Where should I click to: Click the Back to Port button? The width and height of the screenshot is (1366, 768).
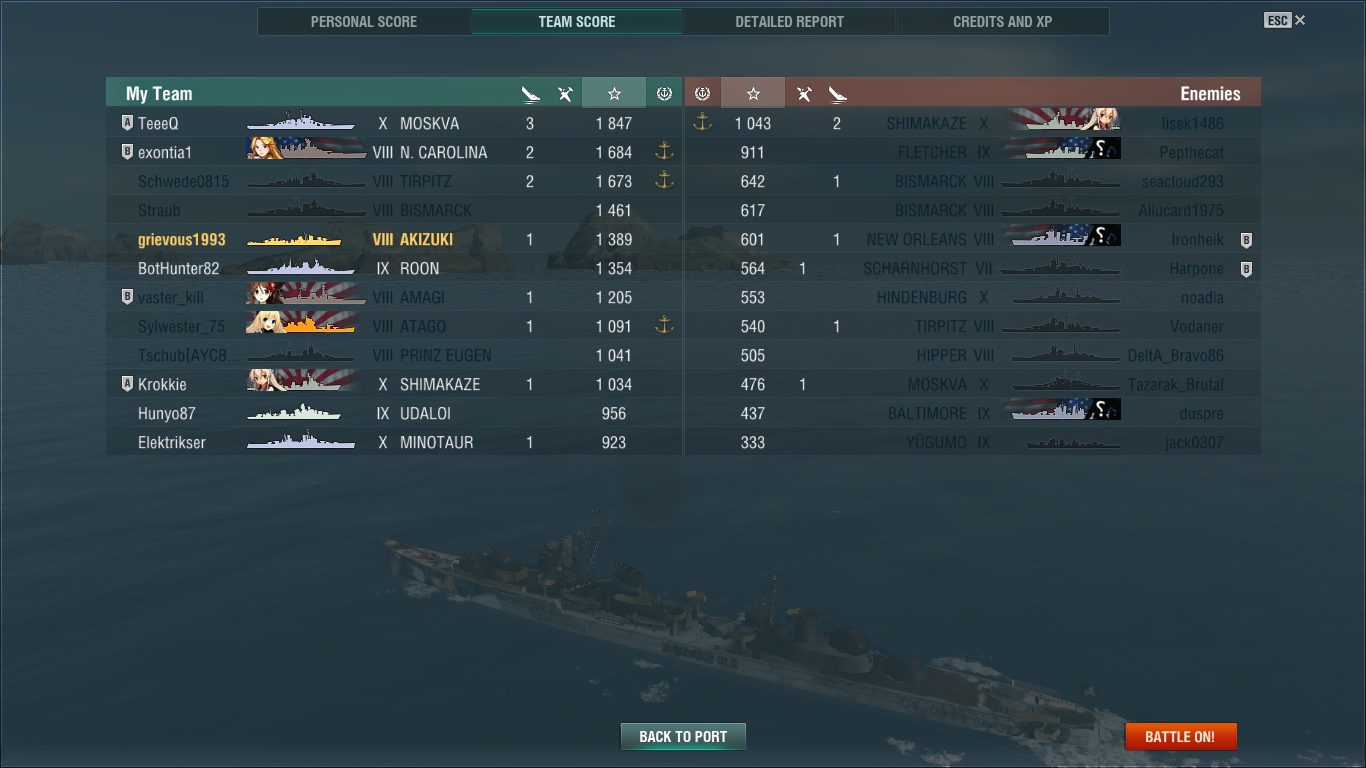pyautogui.click(x=683, y=737)
